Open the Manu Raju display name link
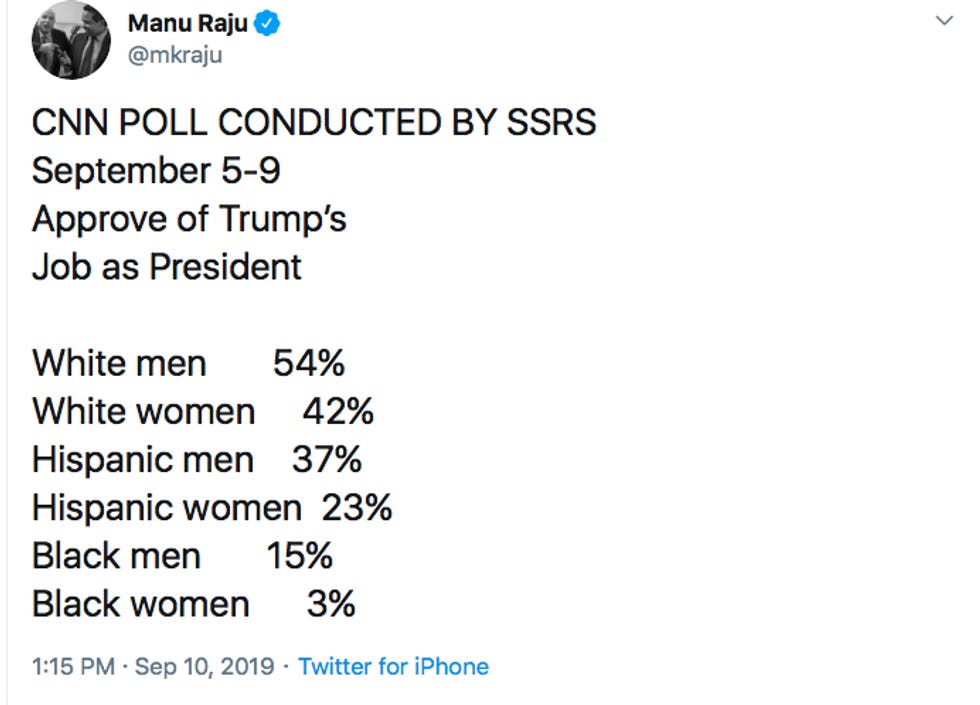This screenshot has height=705, width=980. pos(188,24)
